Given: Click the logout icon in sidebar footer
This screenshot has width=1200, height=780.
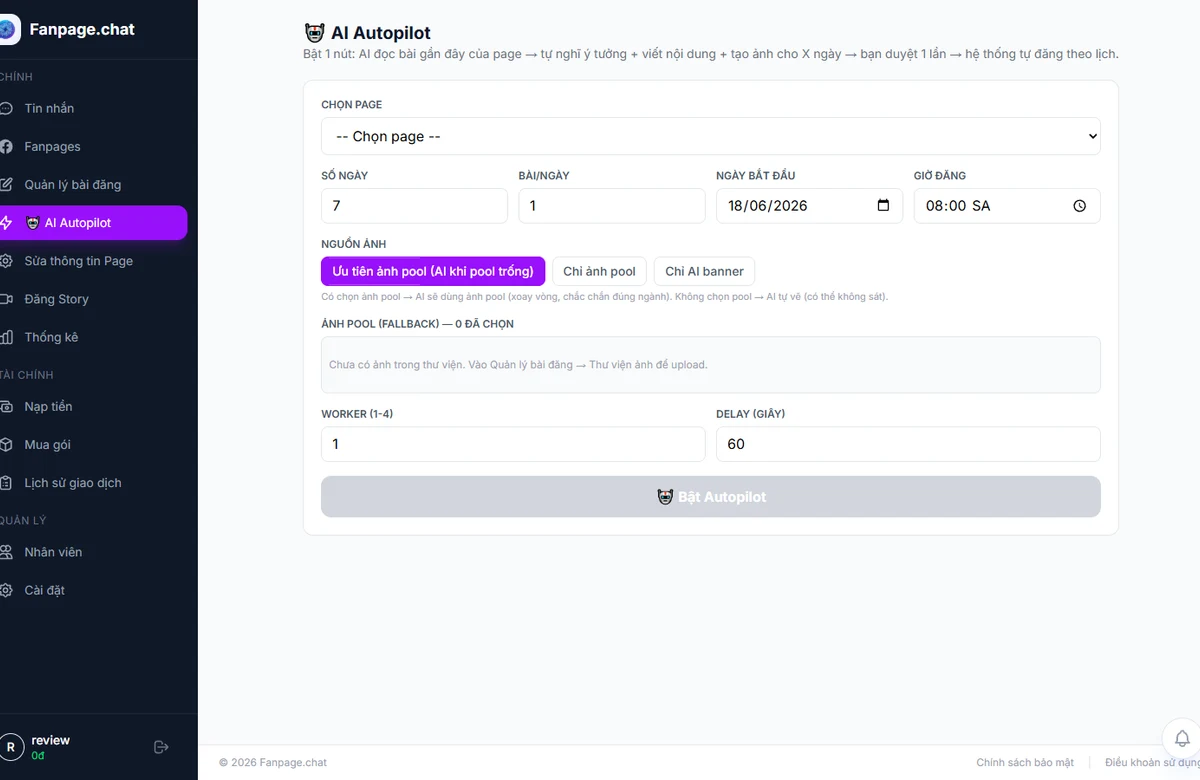Looking at the screenshot, I should [x=161, y=747].
